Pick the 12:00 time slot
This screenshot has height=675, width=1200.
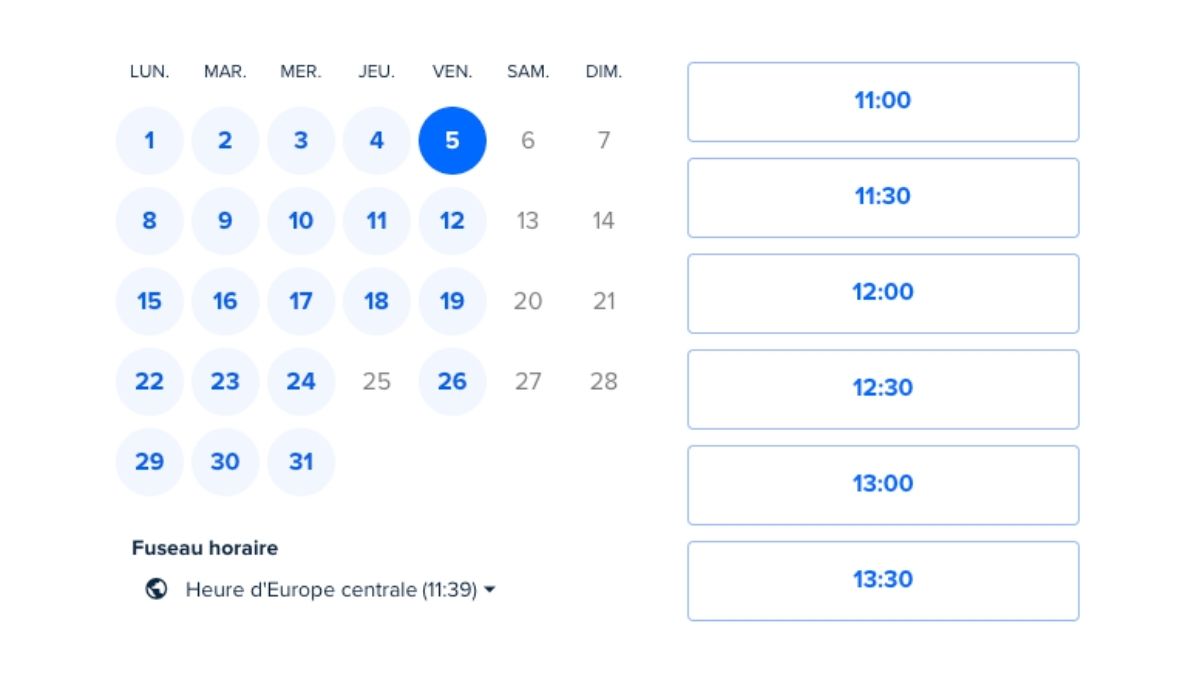(x=883, y=293)
